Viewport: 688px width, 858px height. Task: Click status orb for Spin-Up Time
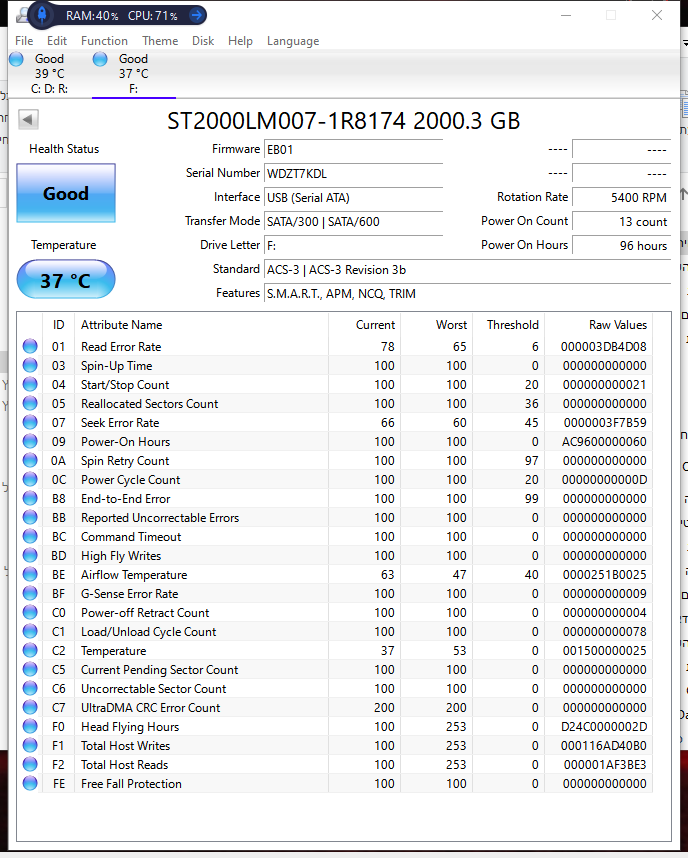pos(30,365)
